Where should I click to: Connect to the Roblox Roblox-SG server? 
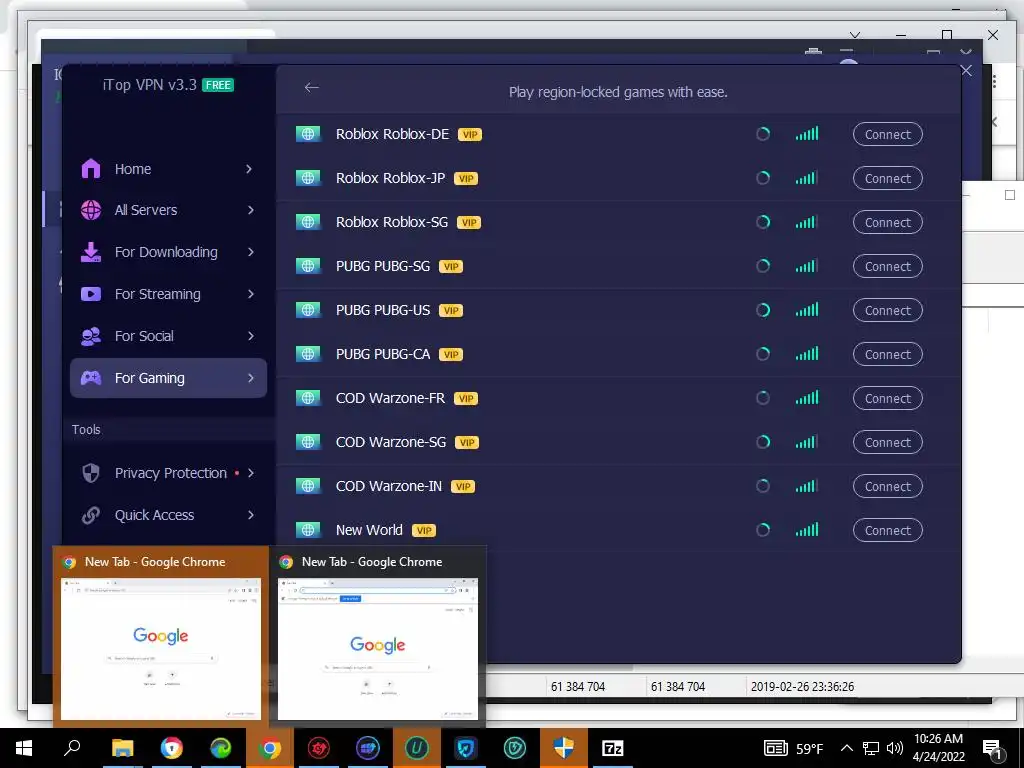pyautogui.click(x=888, y=222)
